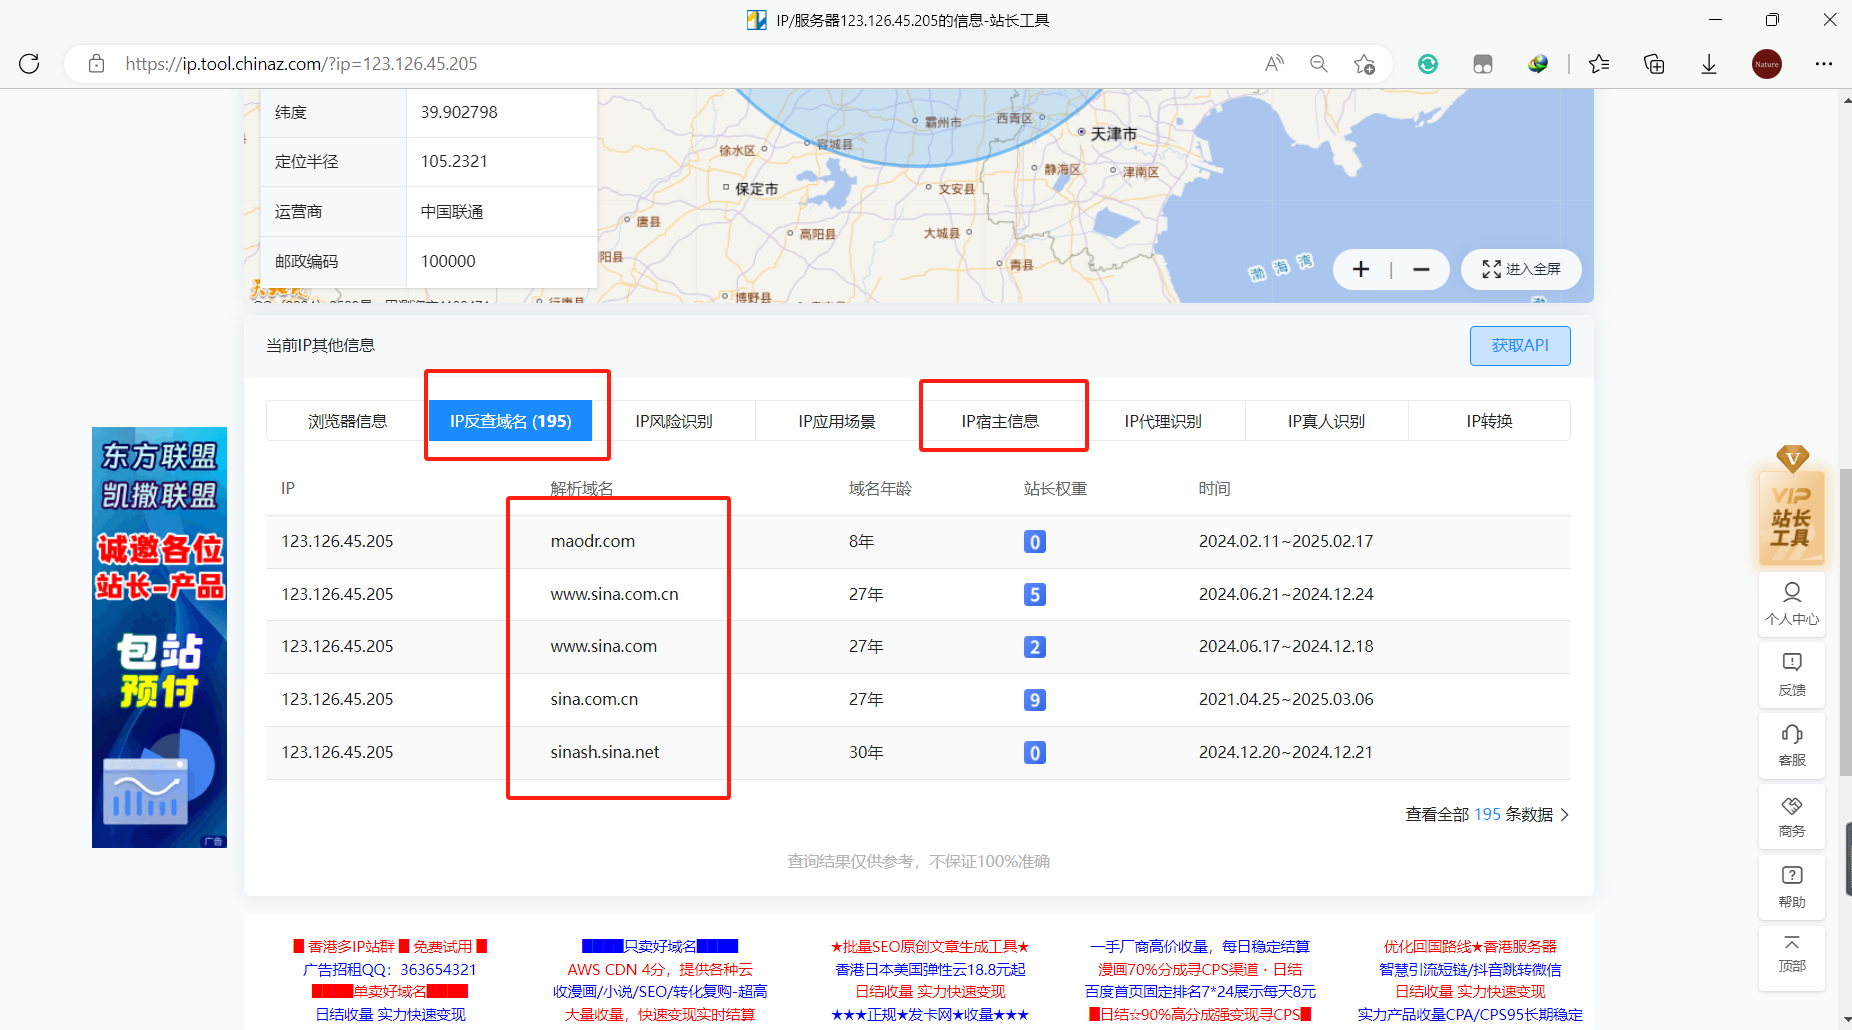The height and width of the screenshot is (1030, 1852).
Task: Click weight badge 0 for maodr.com
Action: coord(1035,541)
